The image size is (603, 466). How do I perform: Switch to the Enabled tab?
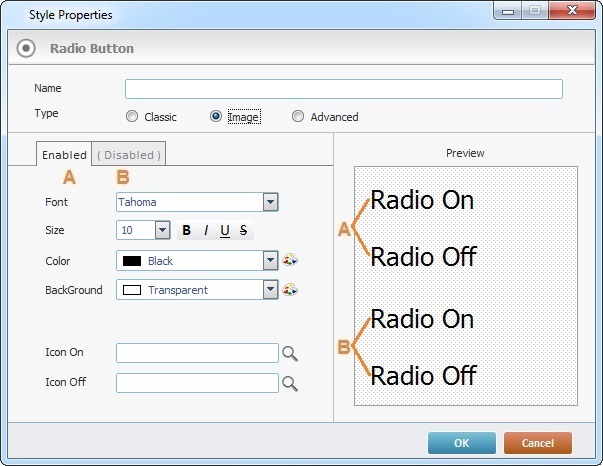(x=64, y=155)
